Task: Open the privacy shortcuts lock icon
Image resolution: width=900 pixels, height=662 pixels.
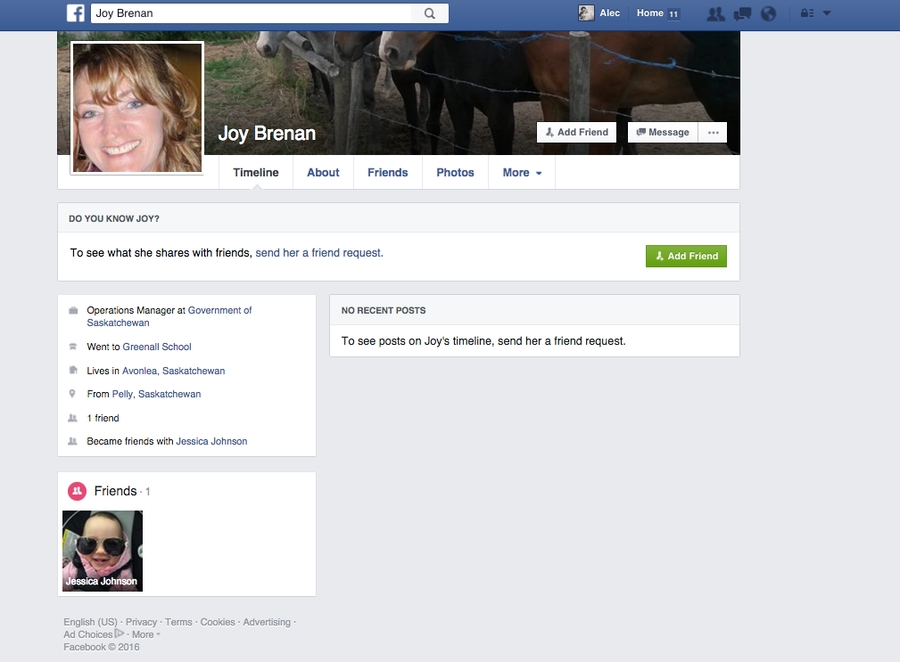Action: tap(807, 14)
